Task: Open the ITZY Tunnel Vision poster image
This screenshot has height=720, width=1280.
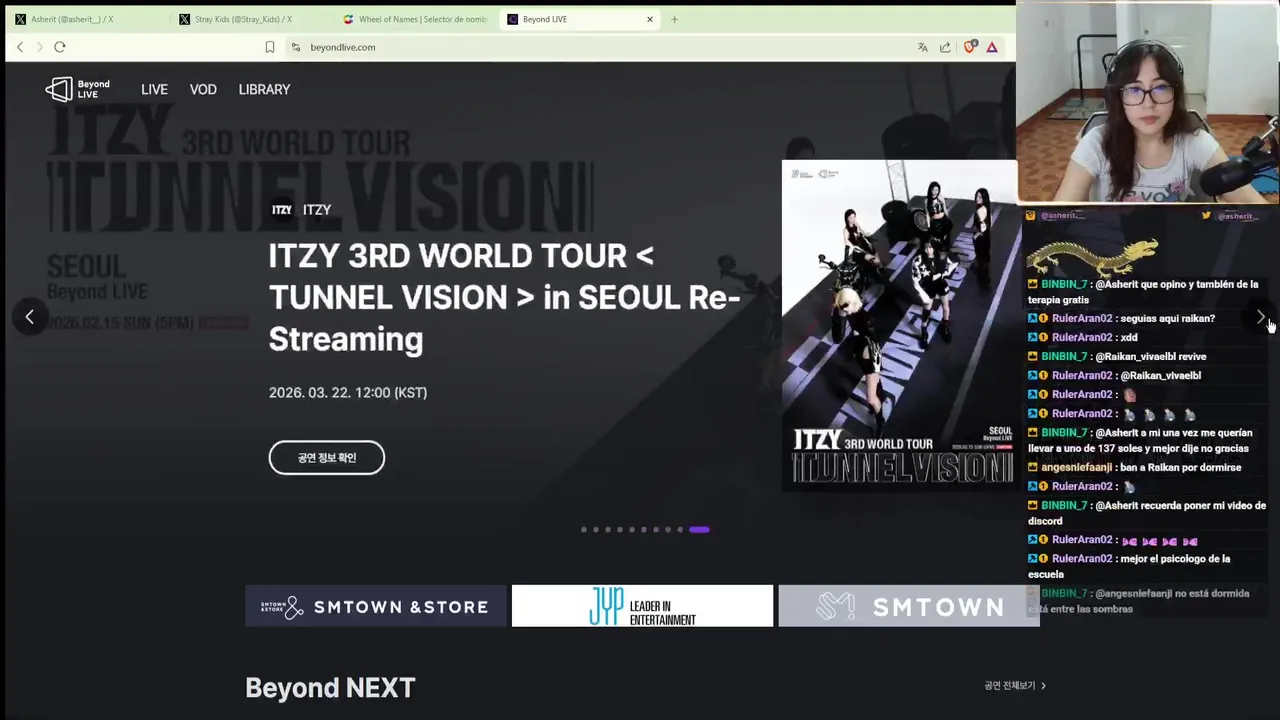Action: click(899, 325)
